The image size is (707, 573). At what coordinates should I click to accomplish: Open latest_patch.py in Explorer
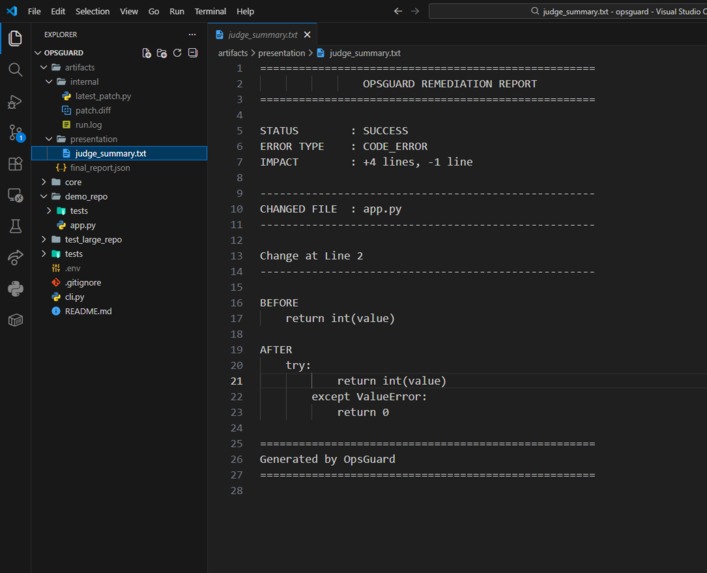103,96
